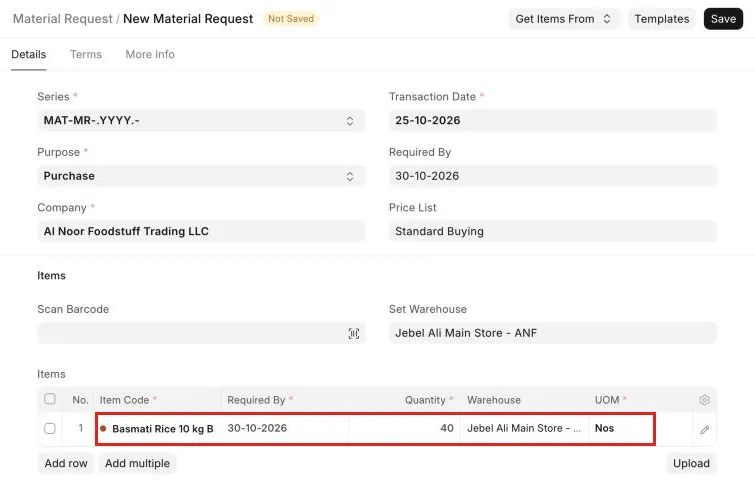Open the Series dropdown

(201, 120)
